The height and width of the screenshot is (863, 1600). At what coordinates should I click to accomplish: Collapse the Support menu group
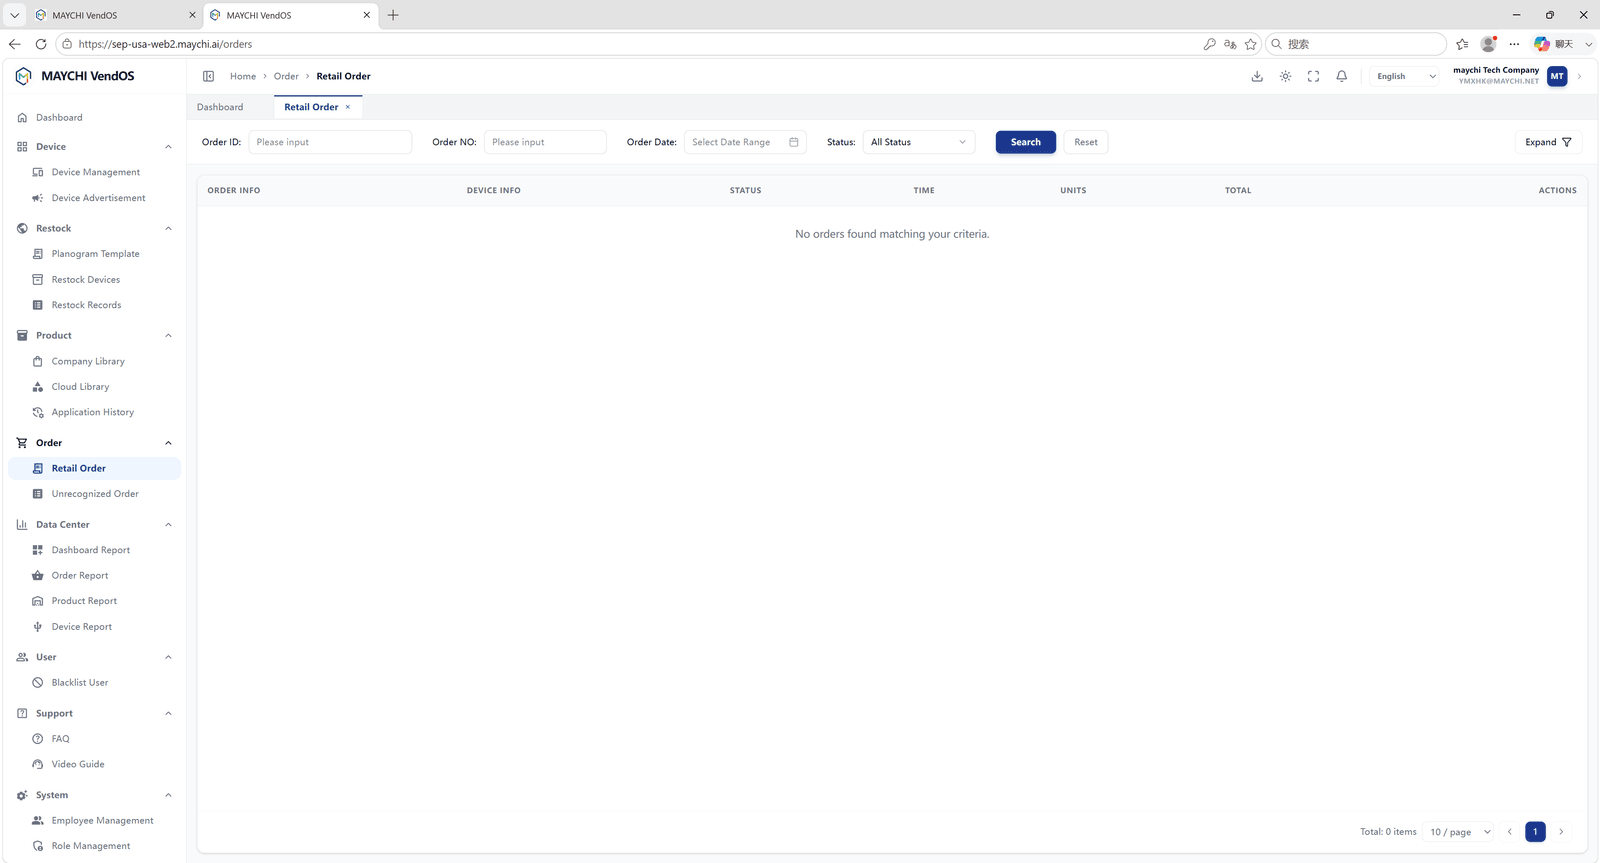coord(168,714)
